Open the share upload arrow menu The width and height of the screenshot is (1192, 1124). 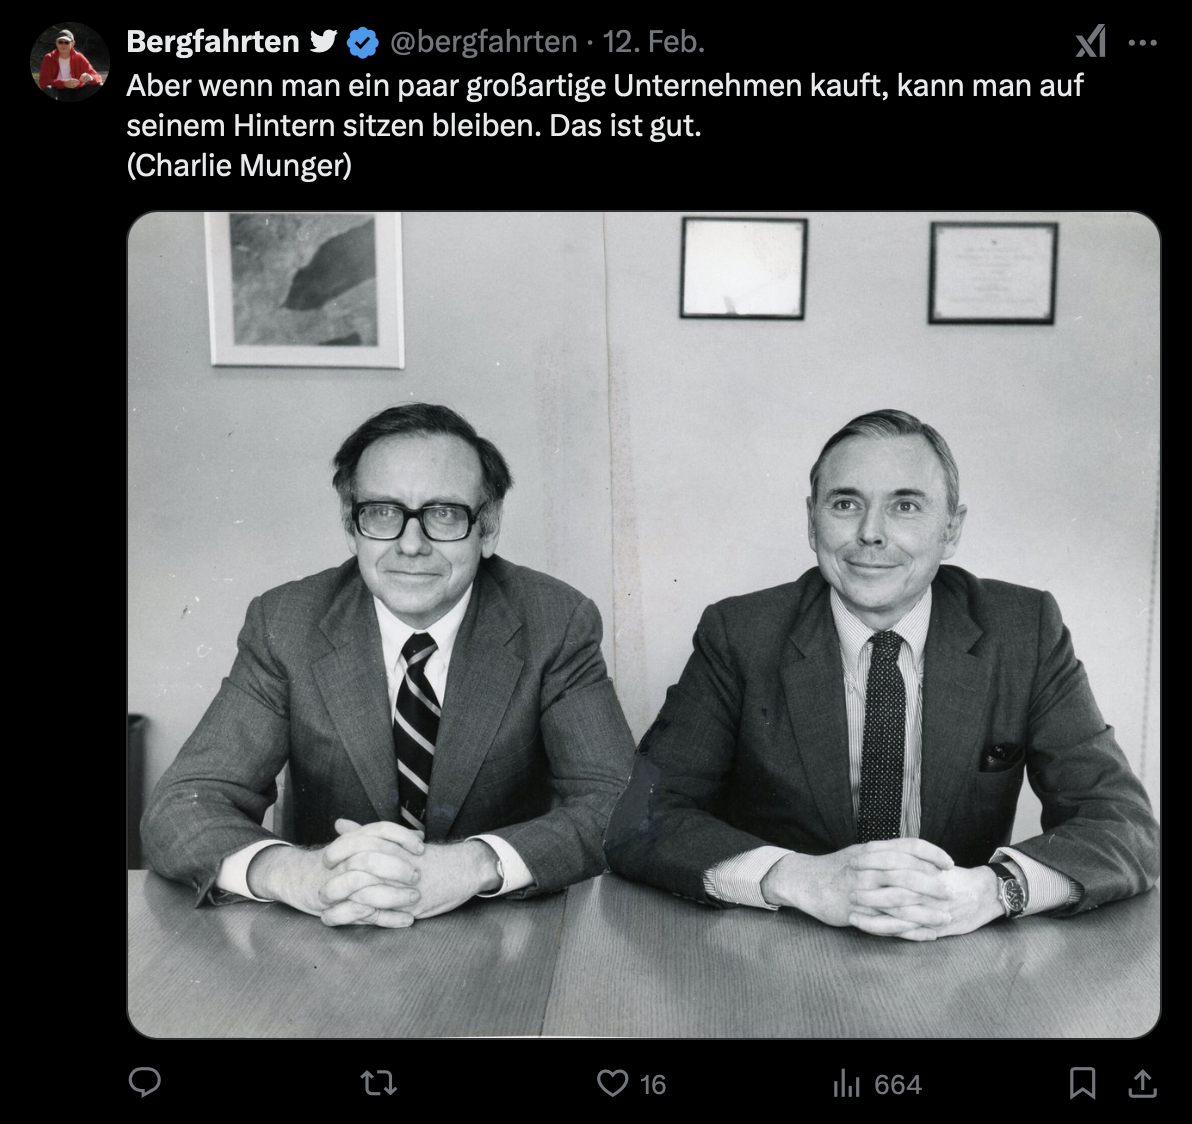click(x=1142, y=1083)
